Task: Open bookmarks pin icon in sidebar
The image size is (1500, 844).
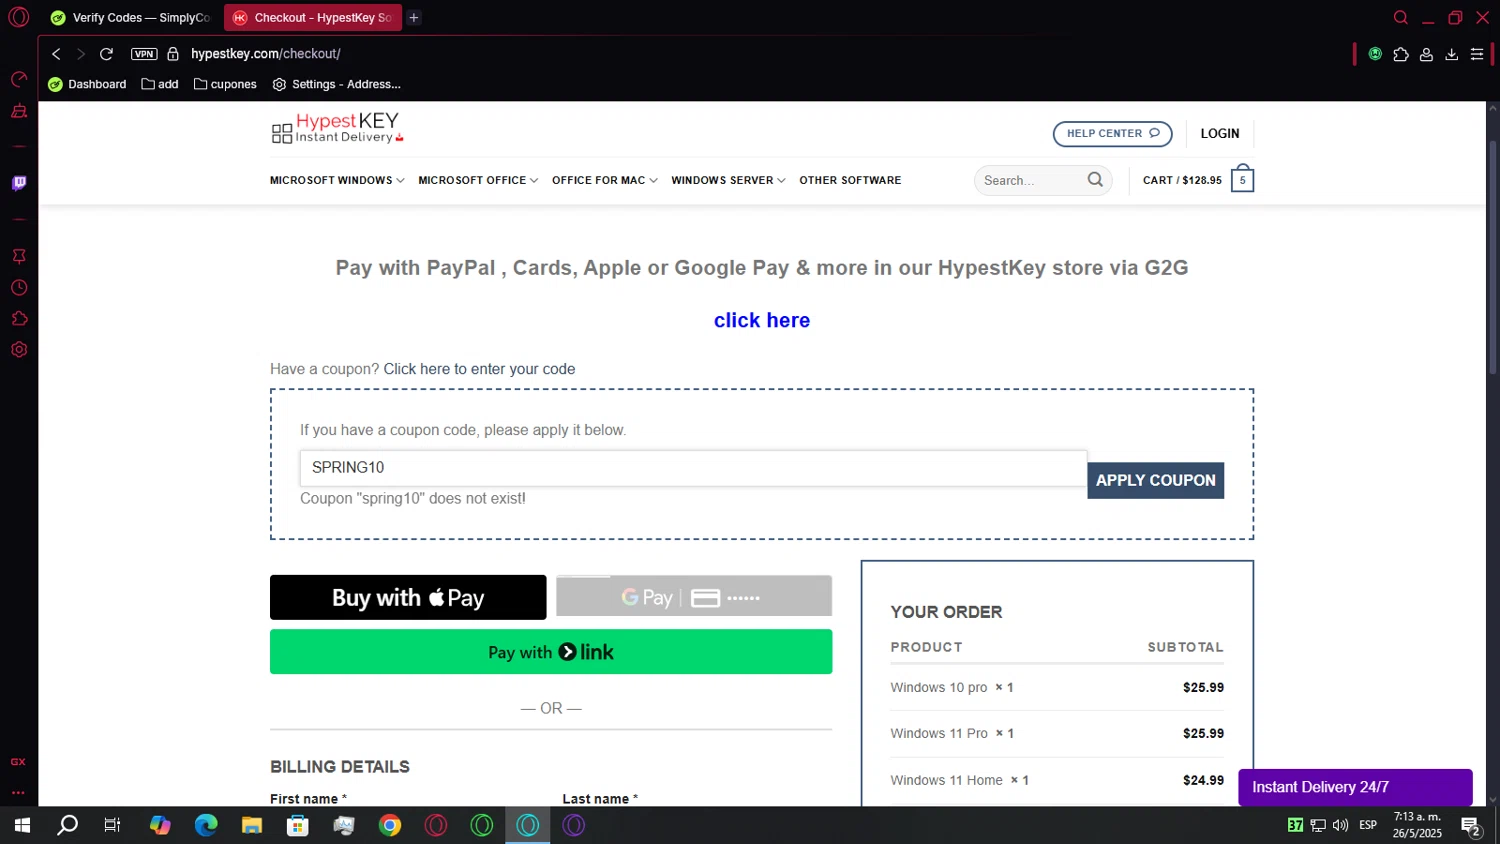Action: (19, 256)
